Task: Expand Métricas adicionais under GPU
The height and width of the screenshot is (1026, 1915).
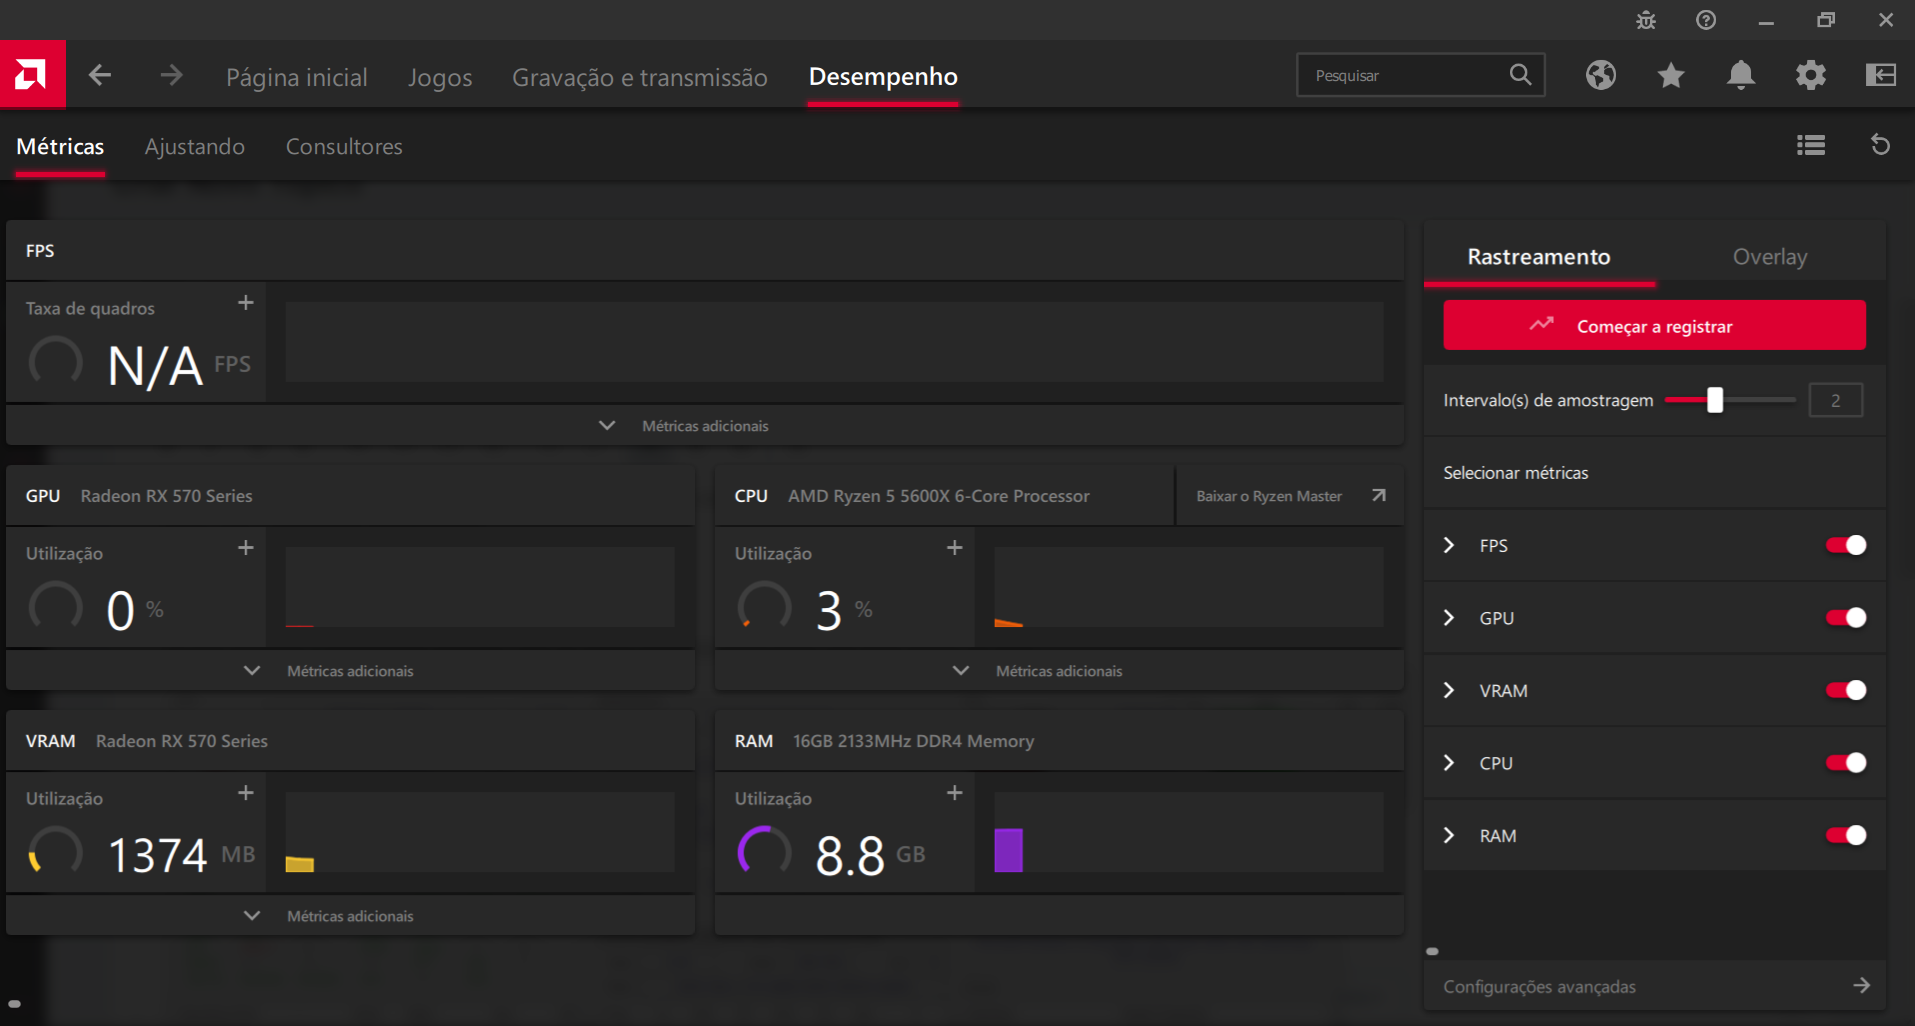Action: point(350,671)
